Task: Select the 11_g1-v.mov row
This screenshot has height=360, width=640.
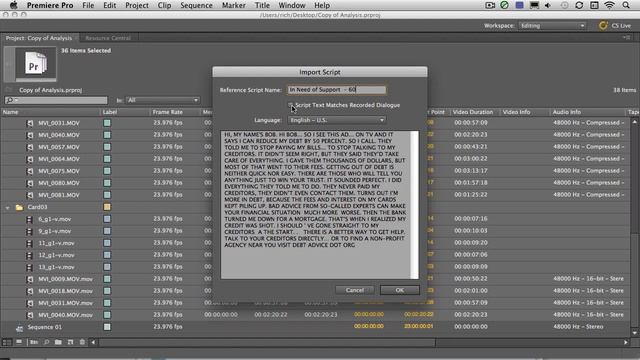Action: point(315,243)
